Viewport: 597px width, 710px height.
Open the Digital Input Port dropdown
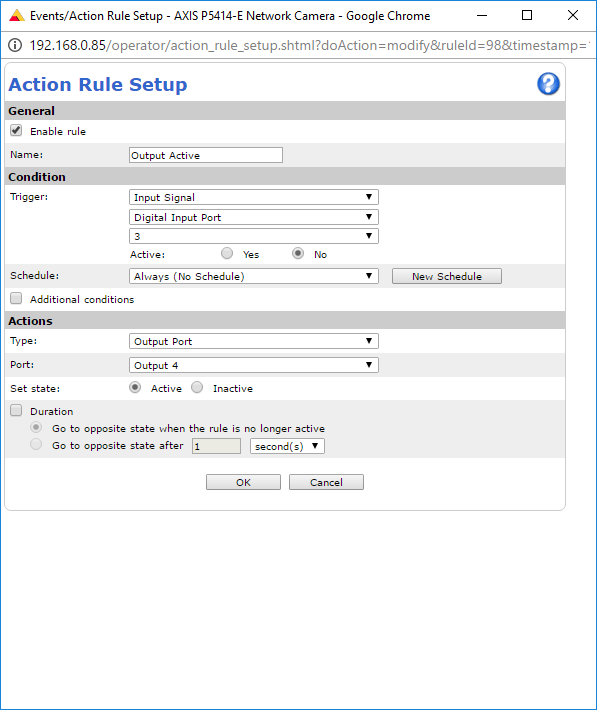(254, 217)
